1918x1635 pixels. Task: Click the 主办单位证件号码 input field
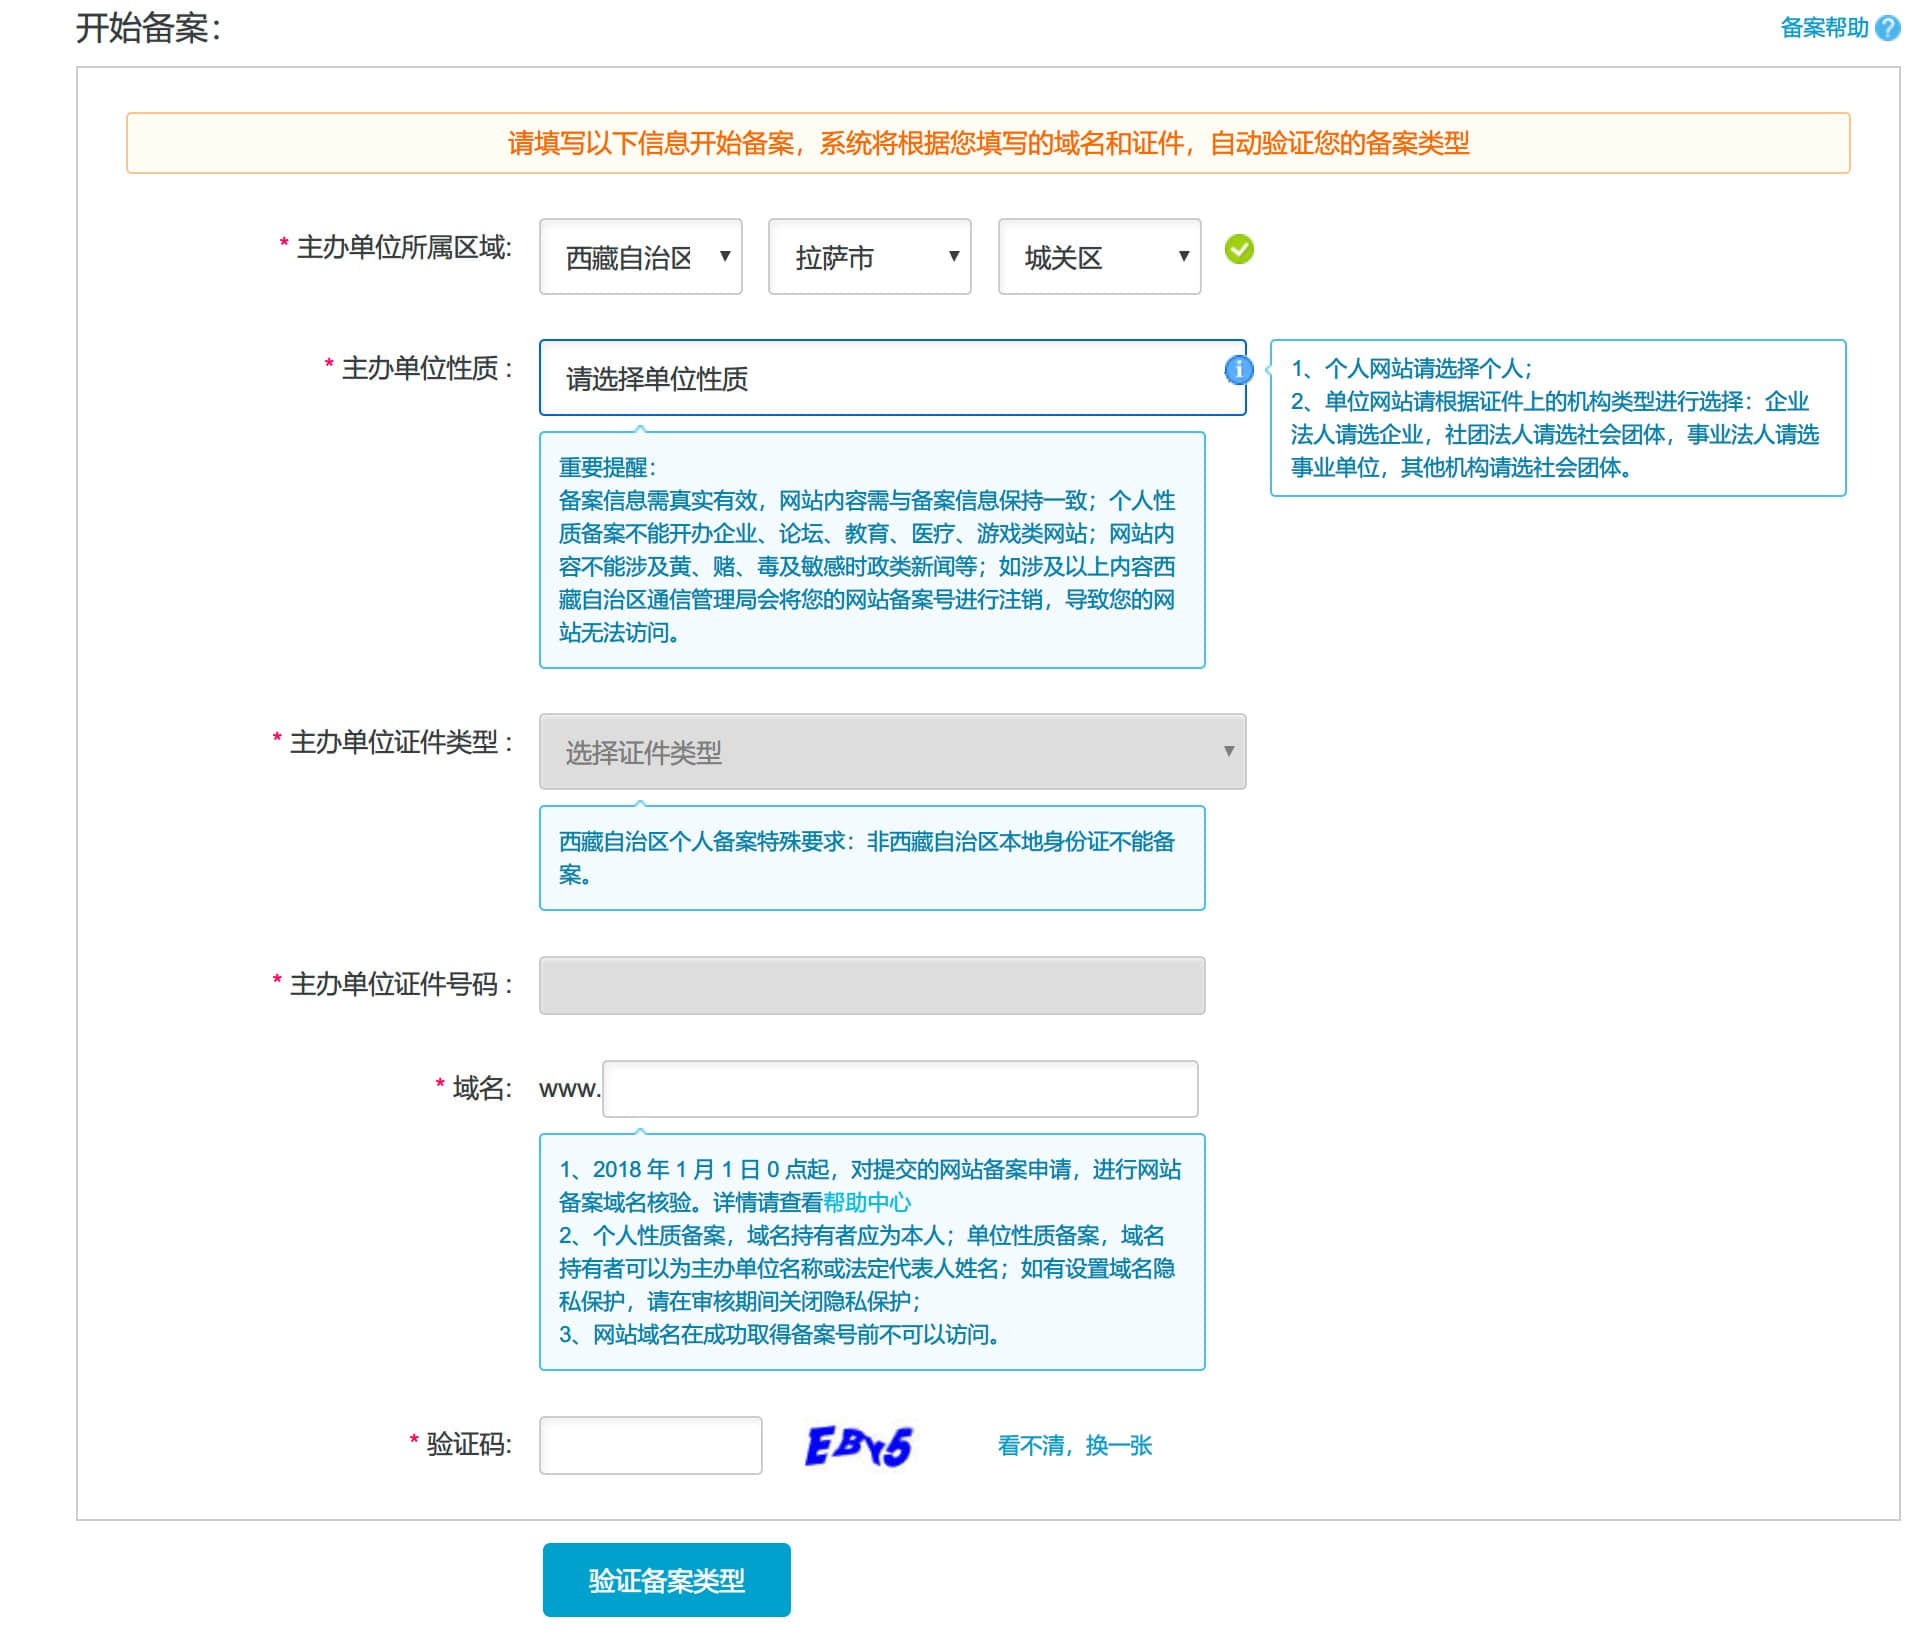click(x=871, y=986)
